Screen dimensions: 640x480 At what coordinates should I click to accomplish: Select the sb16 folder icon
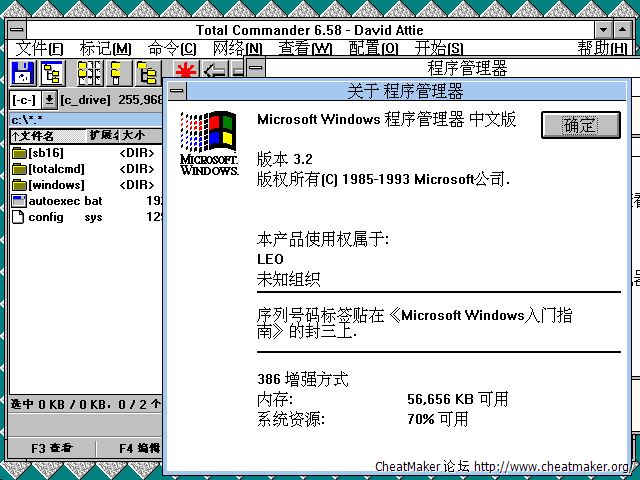click(x=18, y=153)
